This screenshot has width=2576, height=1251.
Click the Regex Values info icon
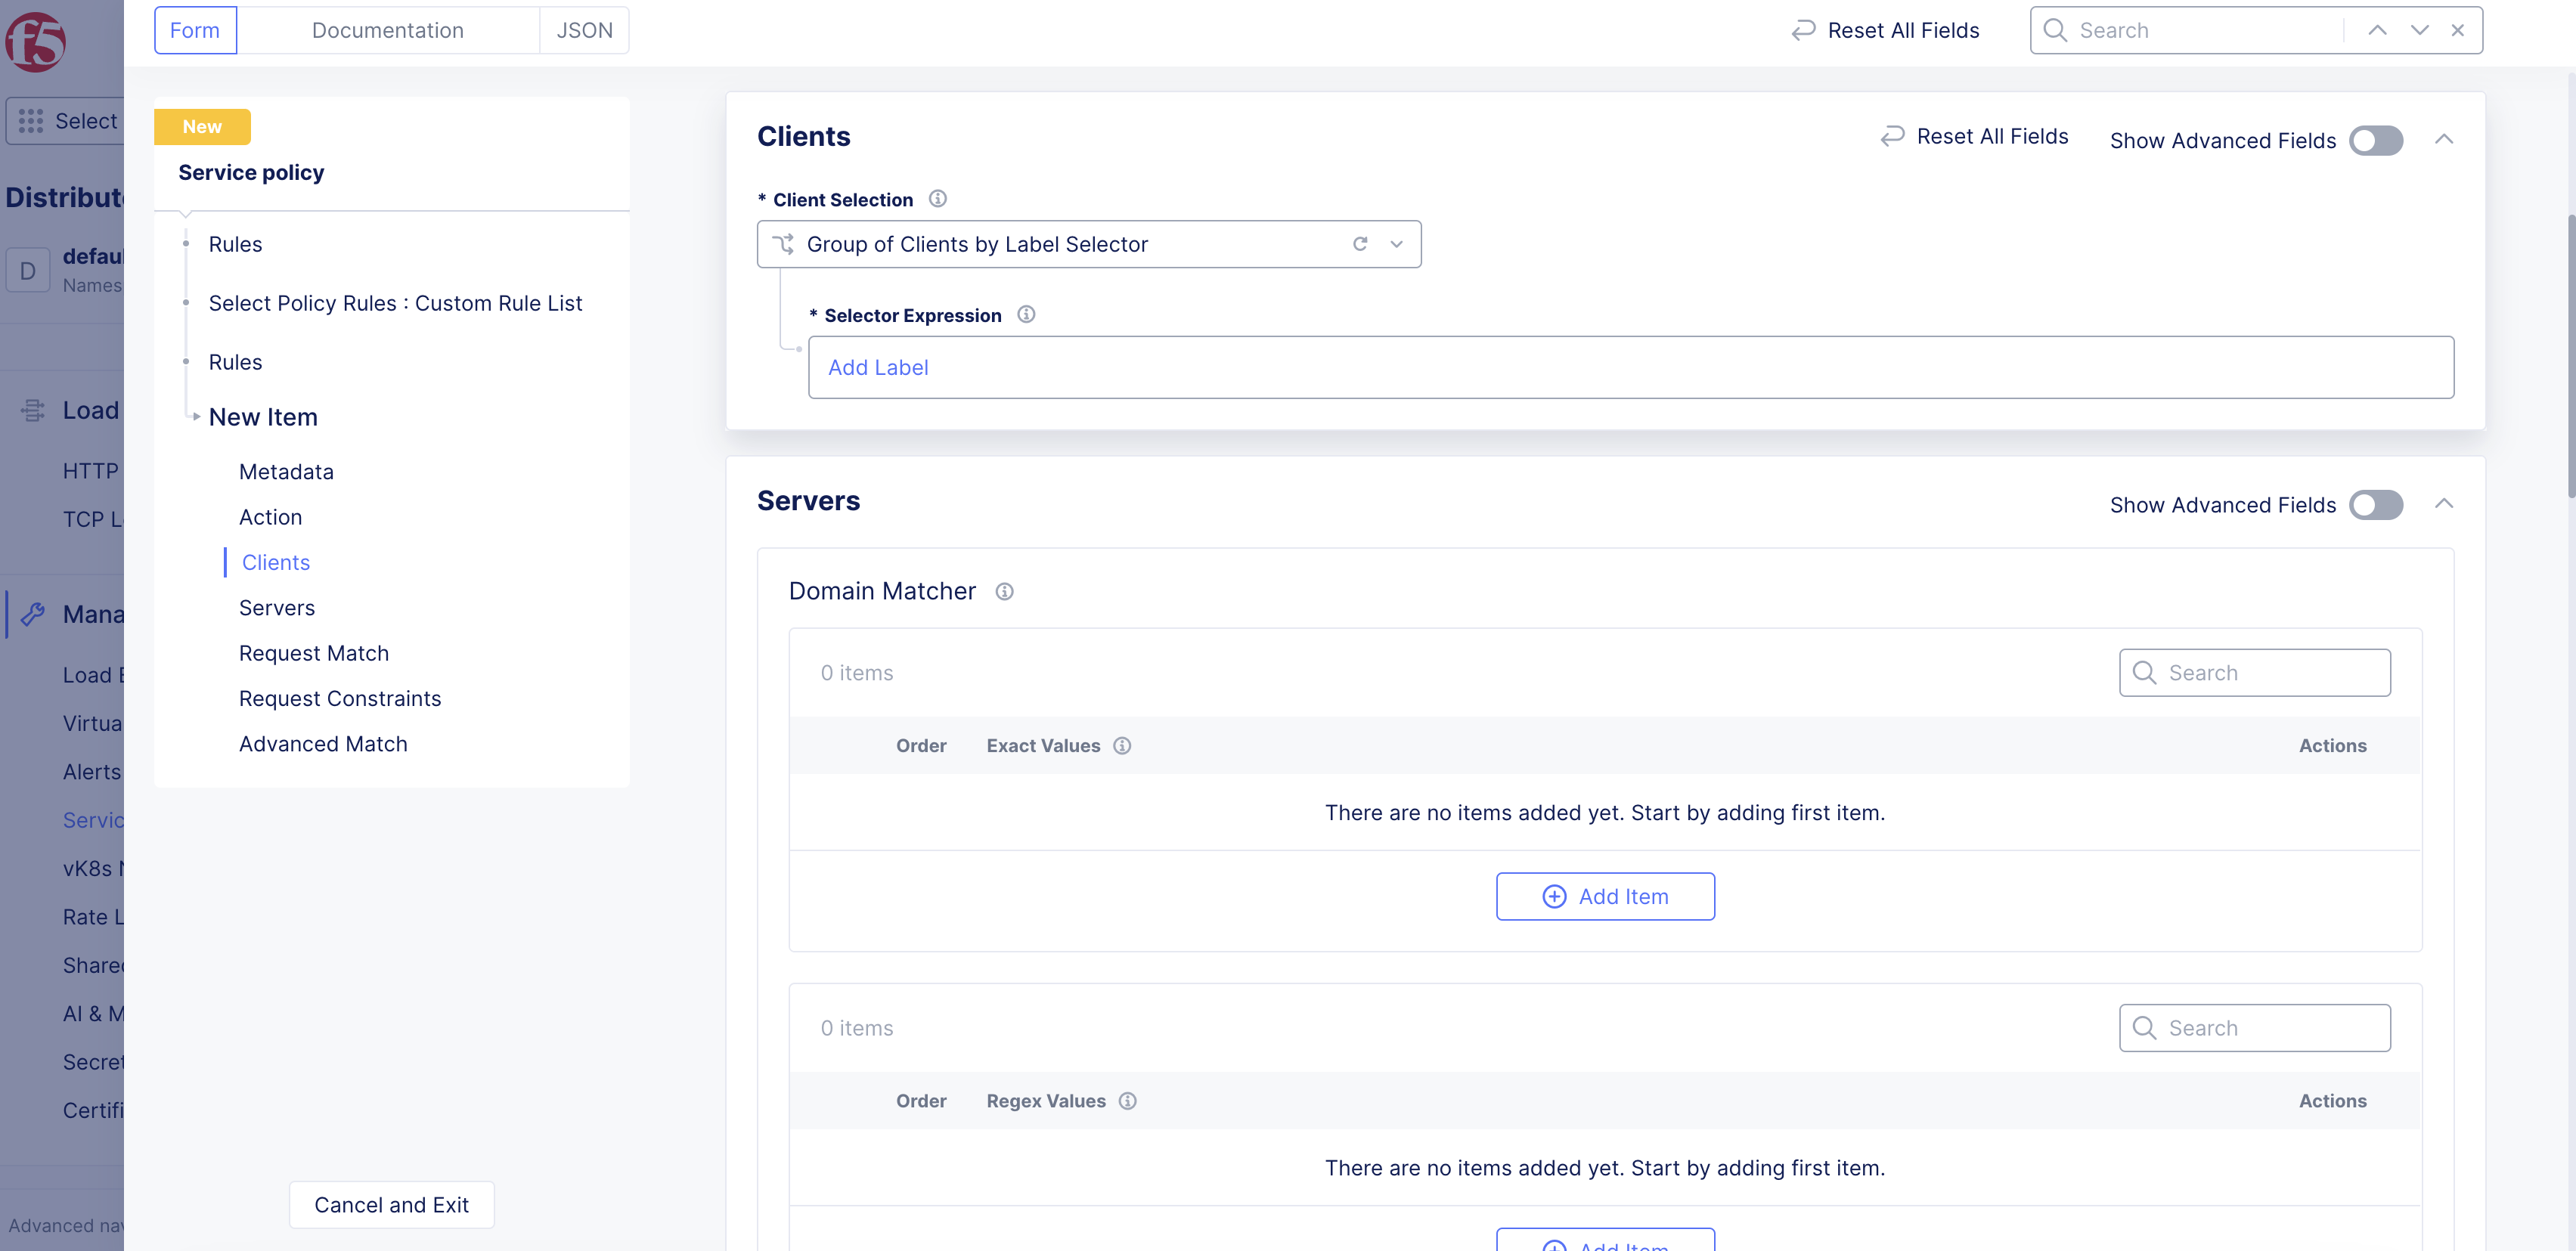pos(1127,1101)
